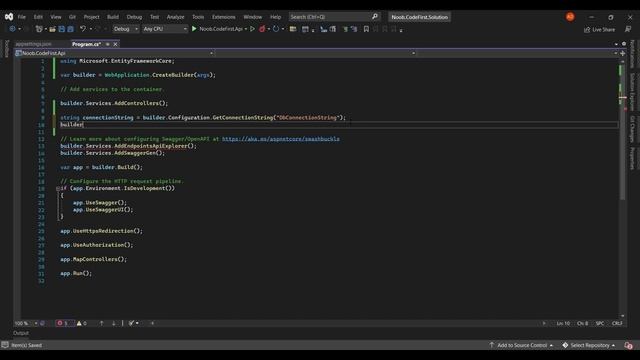Click the code cleanup broom icon
This screenshot has width=640, height=360.
(x=131, y=323)
